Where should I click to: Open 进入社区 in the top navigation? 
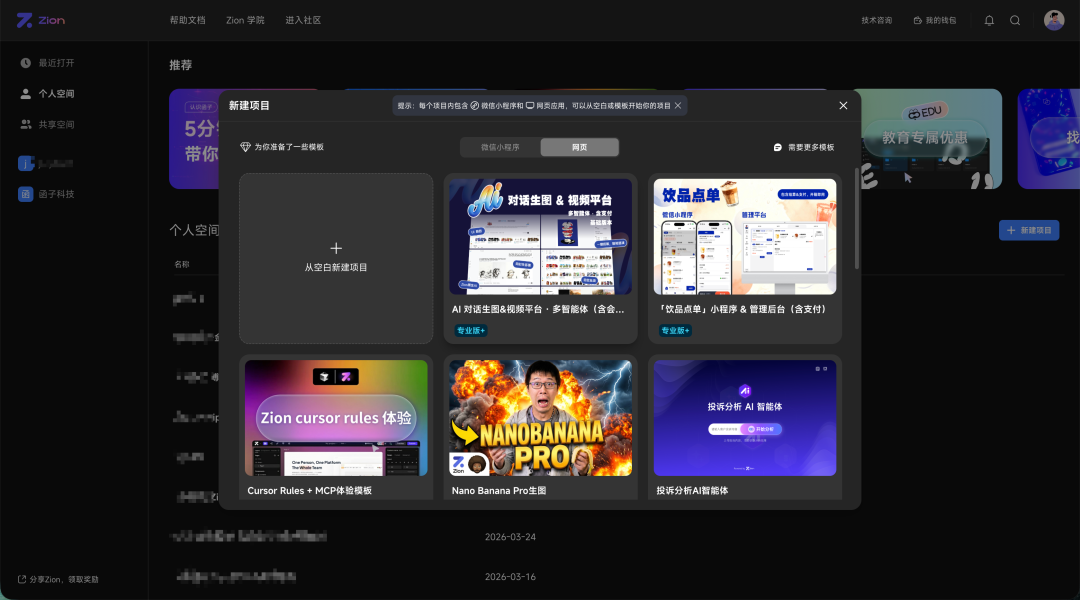(x=303, y=21)
